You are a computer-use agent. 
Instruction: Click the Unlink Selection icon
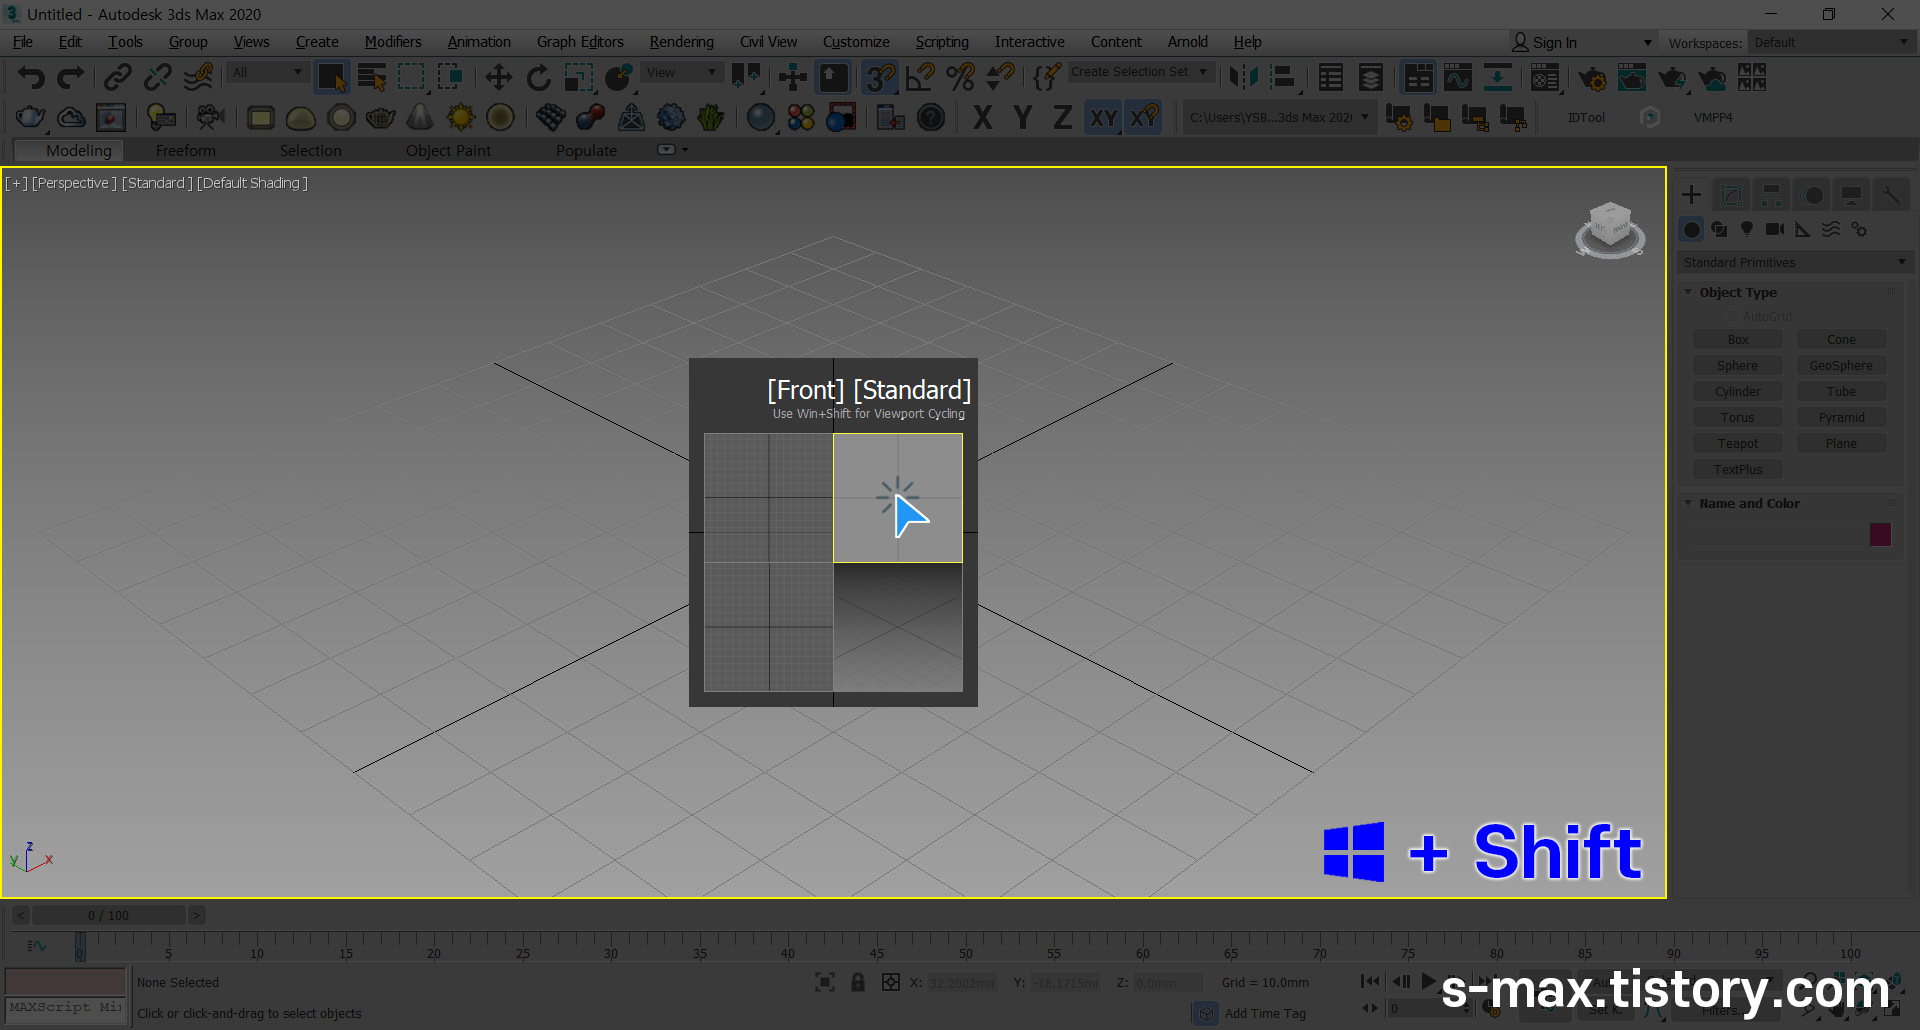[x=158, y=77]
